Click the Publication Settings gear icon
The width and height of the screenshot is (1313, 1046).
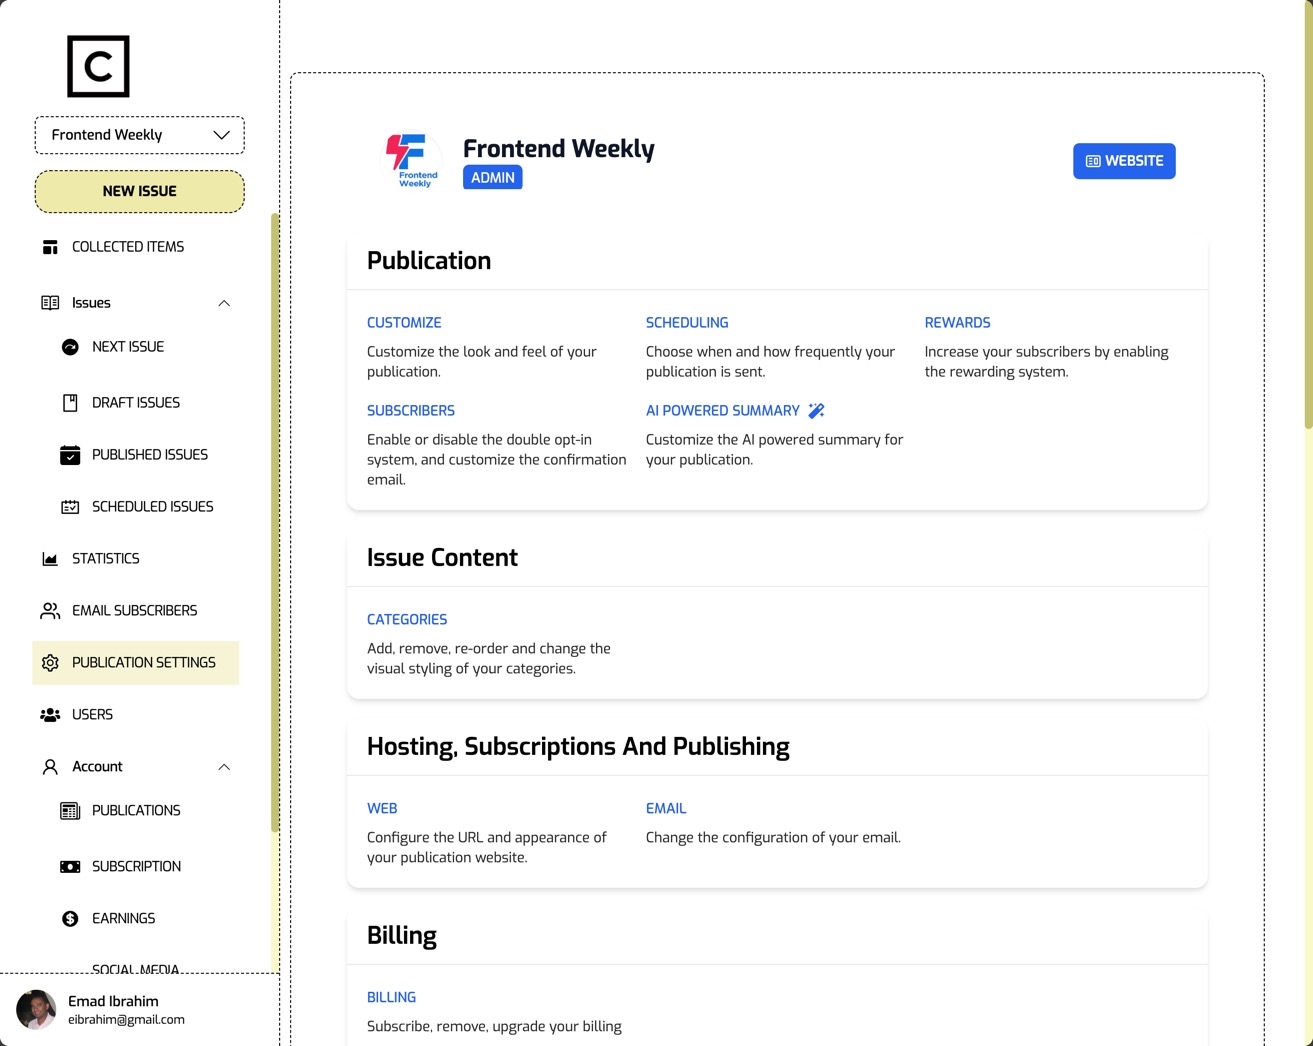(x=50, y=662)
